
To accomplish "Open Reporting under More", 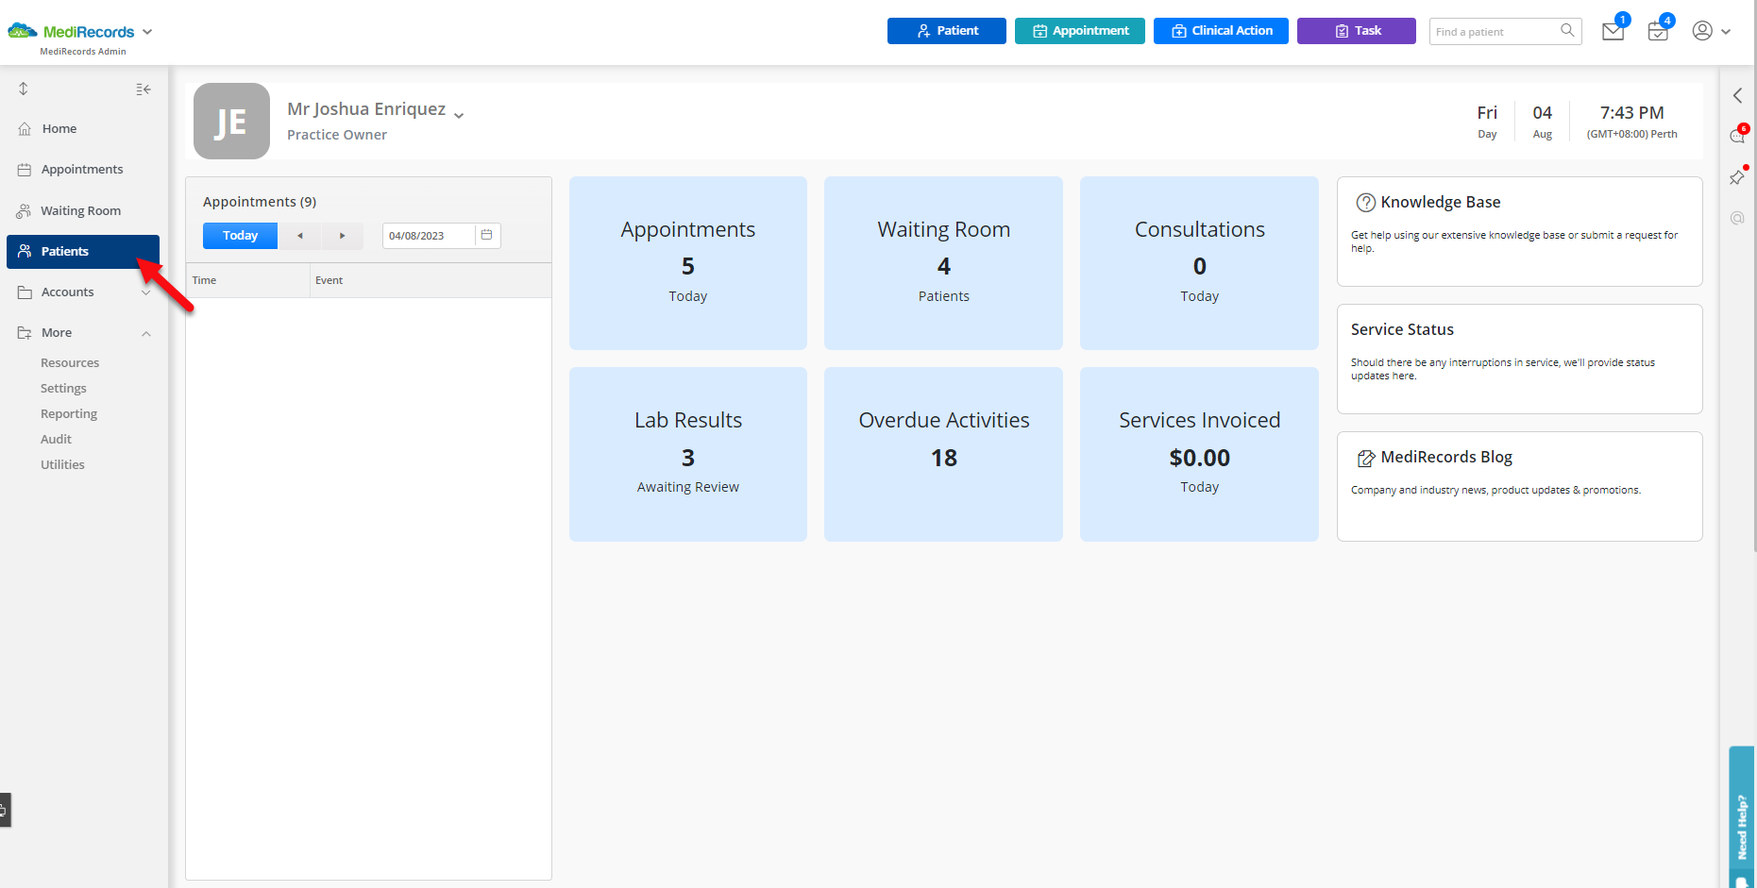I will pyautogui.click(x=69, y=414).
